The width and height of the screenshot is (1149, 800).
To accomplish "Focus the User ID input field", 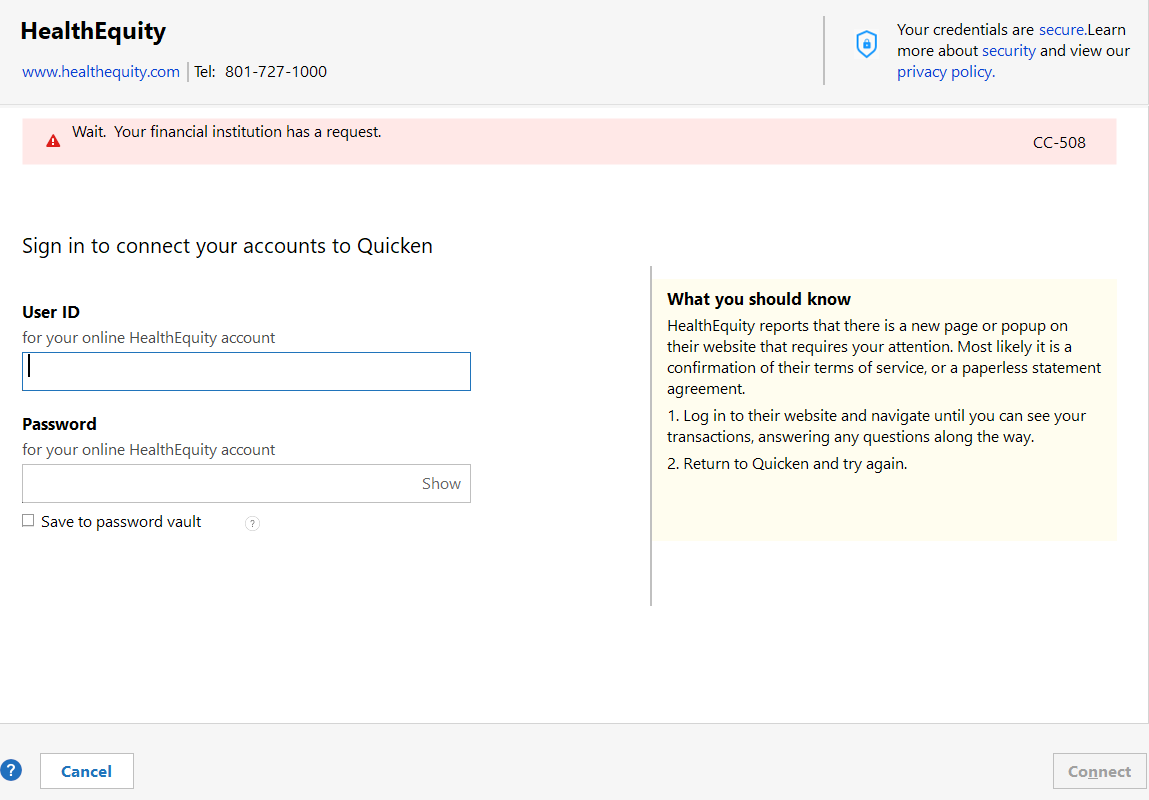I will 246,371.
